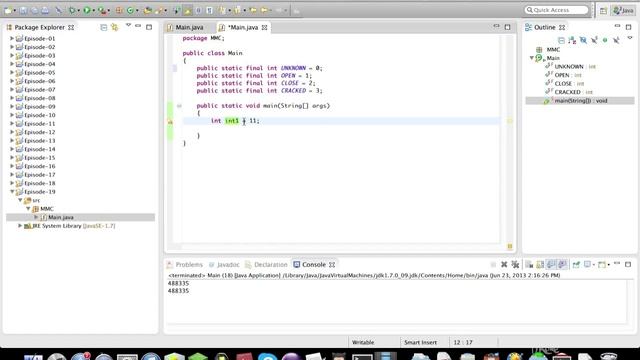Toggle Hide Fields in Outline
640x360 pixels.
click(583, 40)
